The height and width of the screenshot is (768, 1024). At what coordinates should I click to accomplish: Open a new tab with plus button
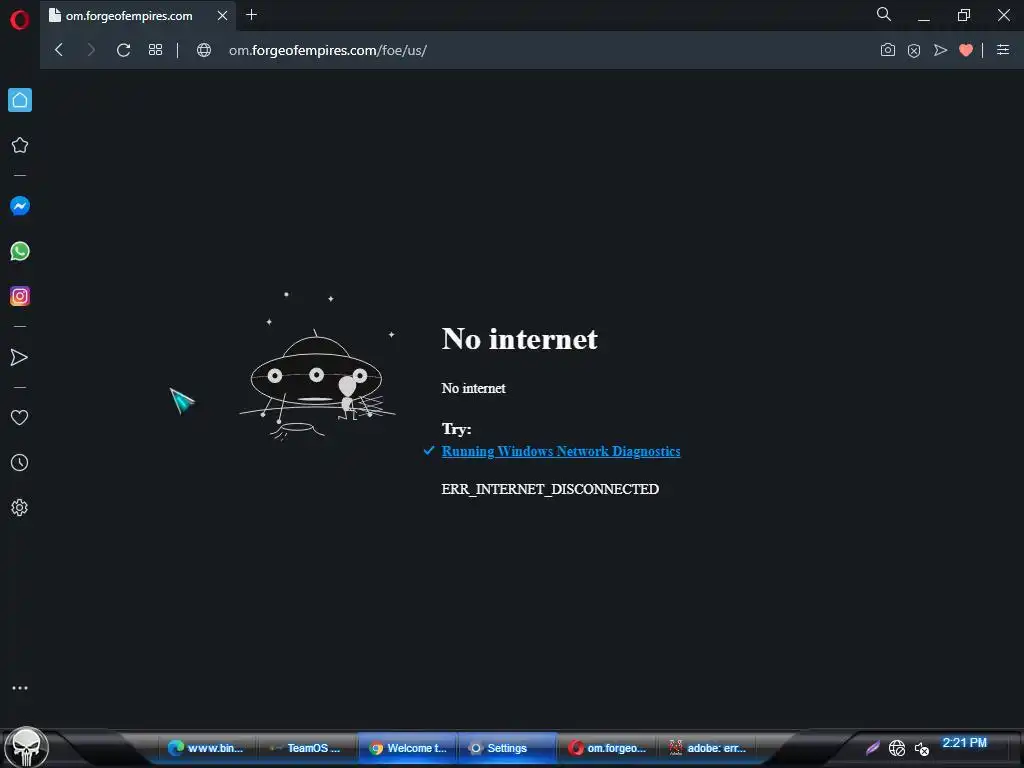(251, 14)
